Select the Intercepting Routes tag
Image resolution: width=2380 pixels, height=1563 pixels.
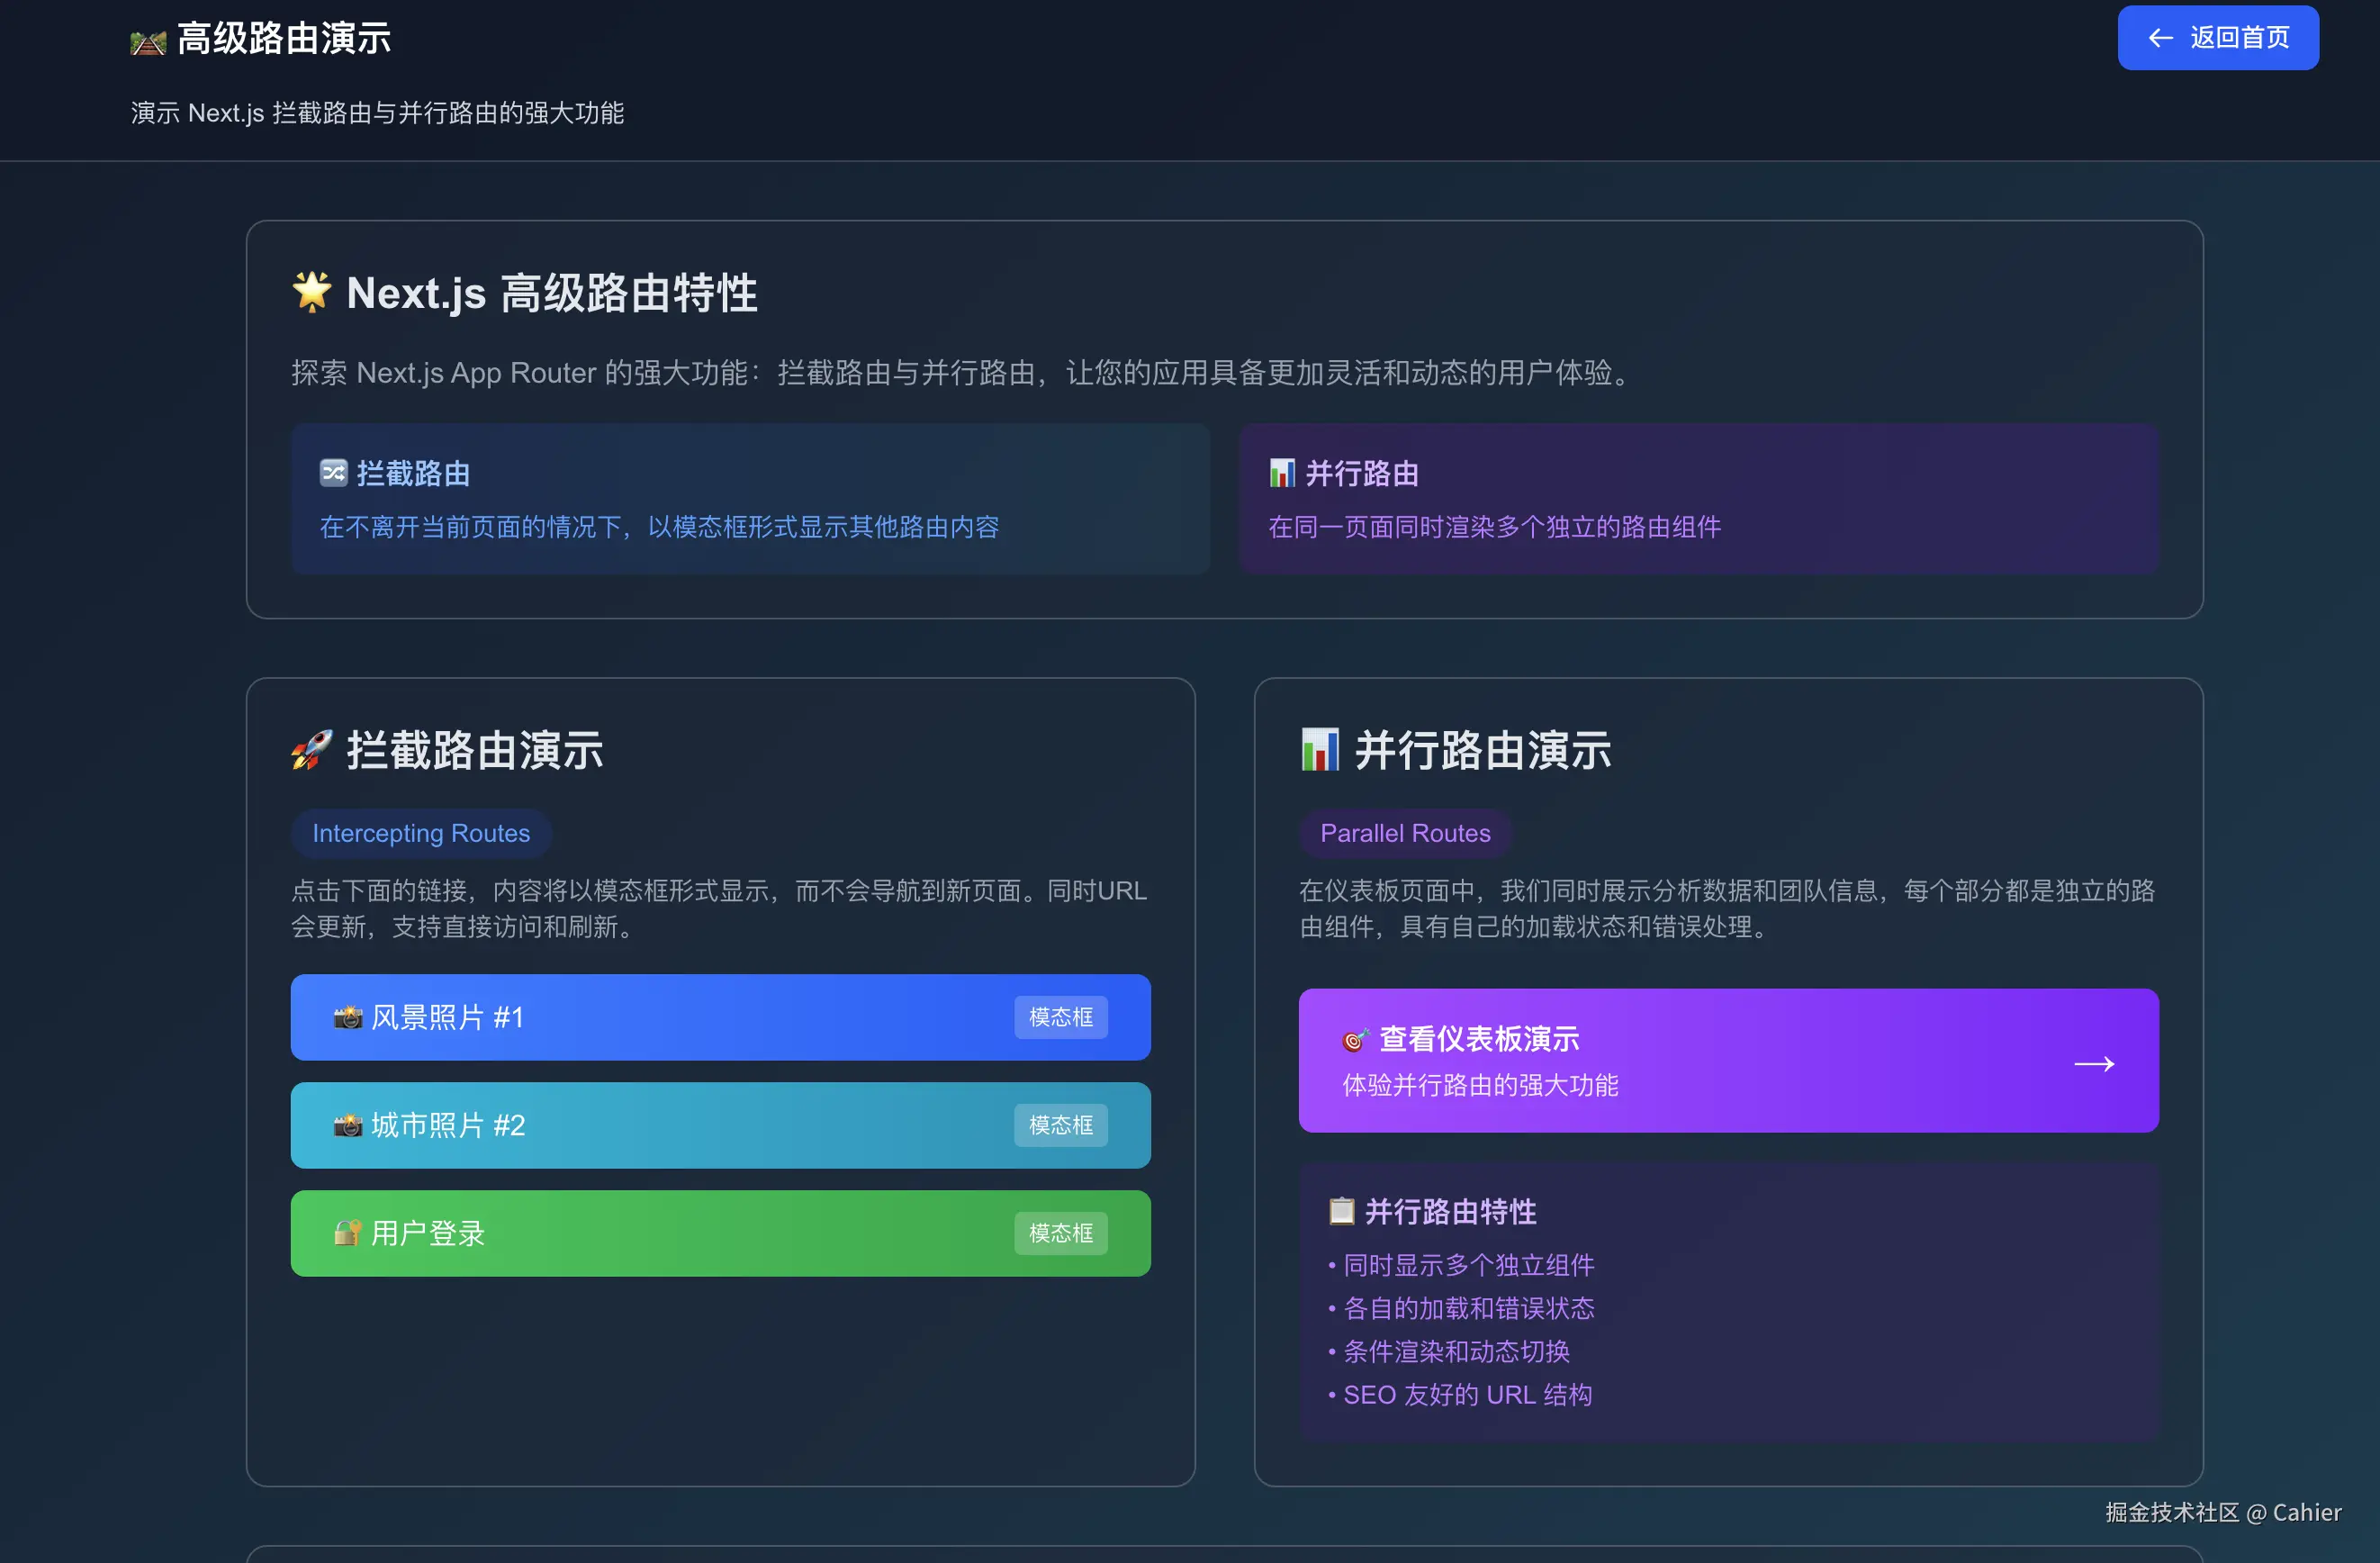pos(421,833)
